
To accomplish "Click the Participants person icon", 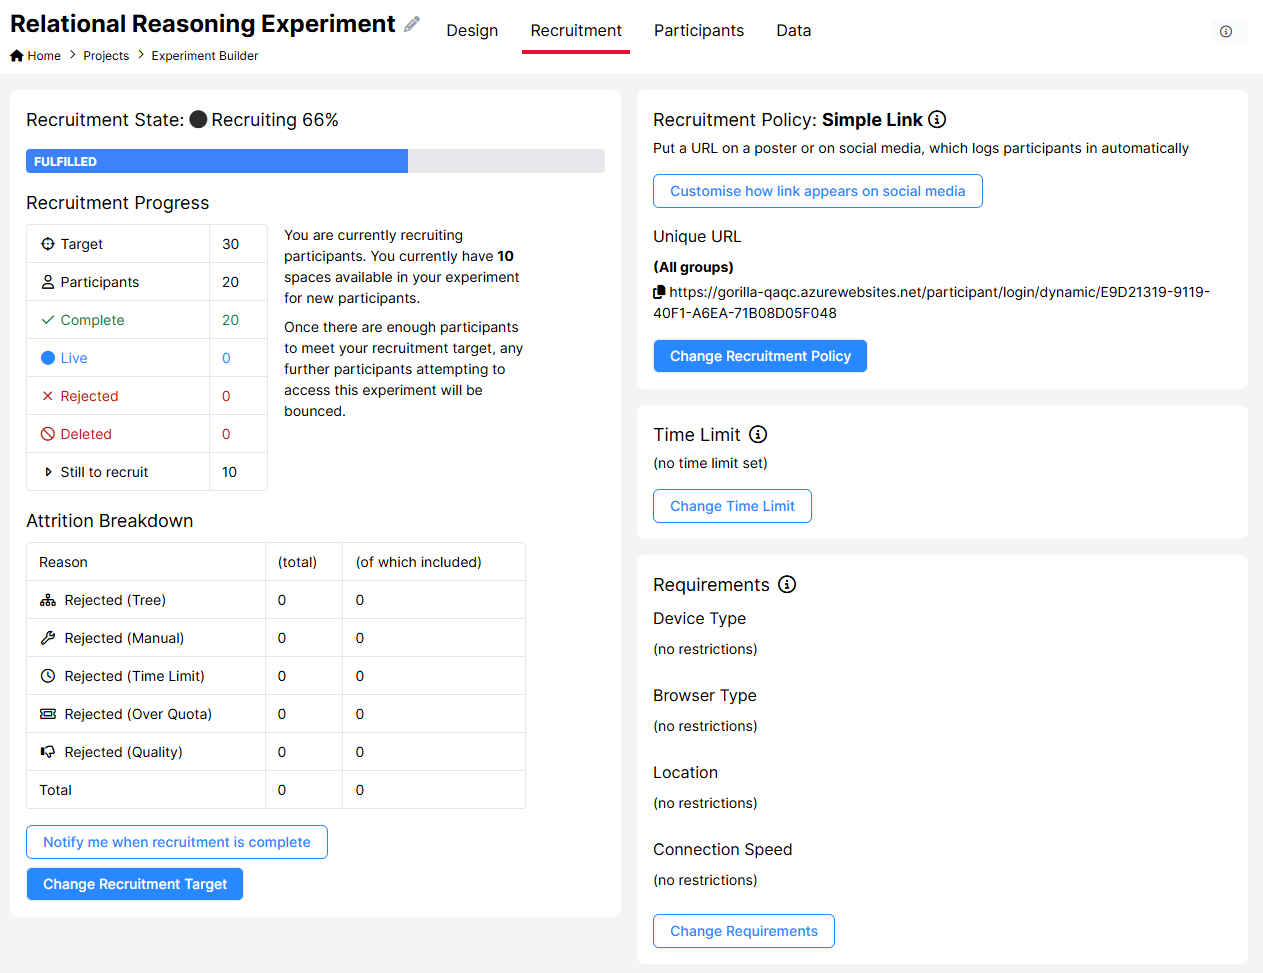I will click(48, 282).
